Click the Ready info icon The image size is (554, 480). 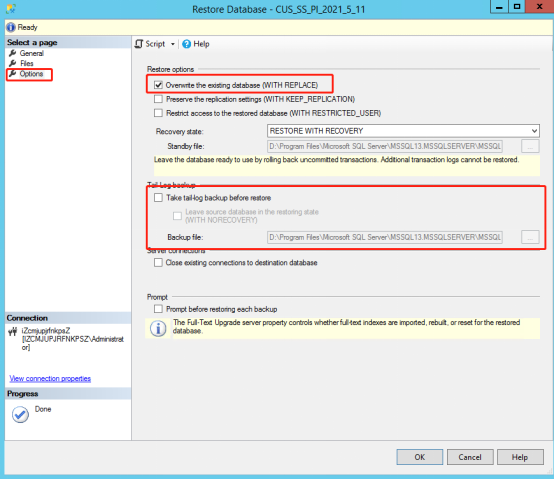coord(11,27)
